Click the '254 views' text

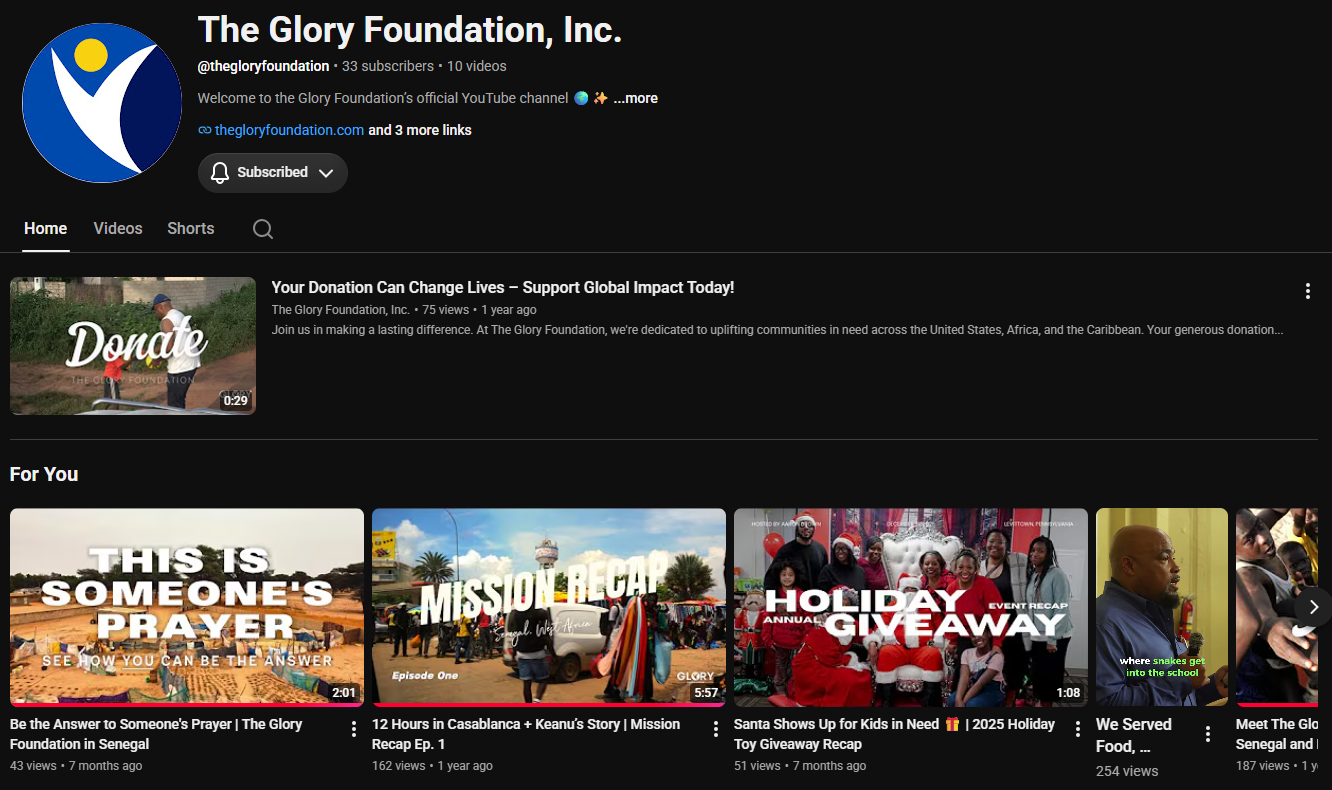coord(1127,771)
